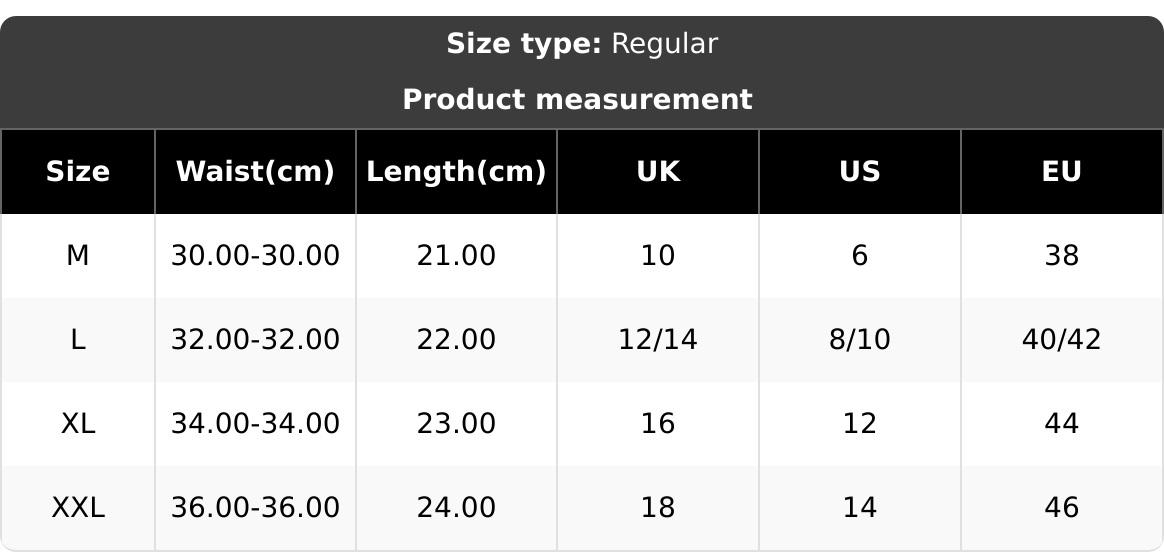The image size is (1164, 552).
Task: Select the 12/14 UK size cell
Action: click(658, 340)
